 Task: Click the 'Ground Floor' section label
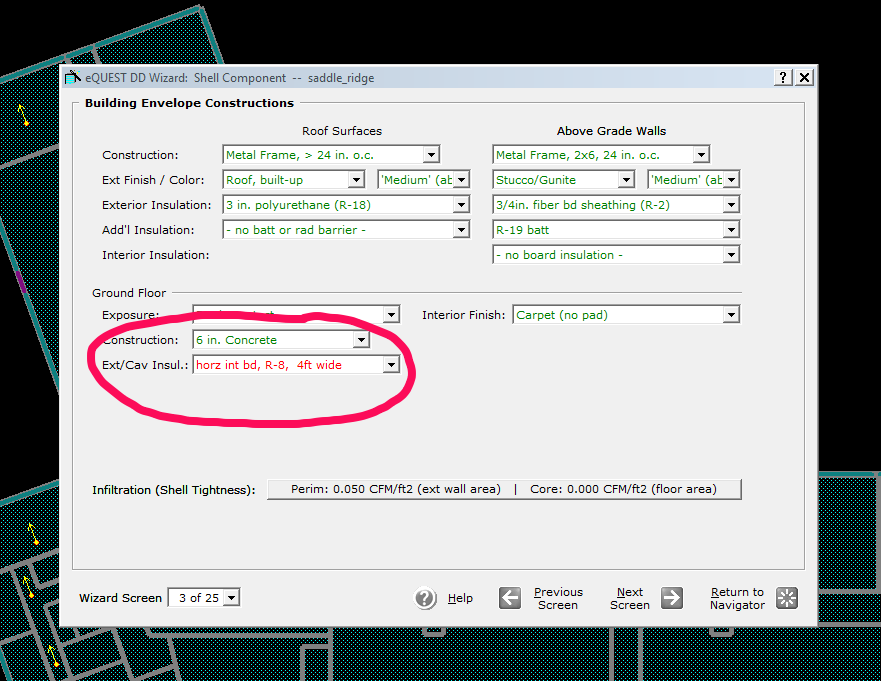point(129,293)
